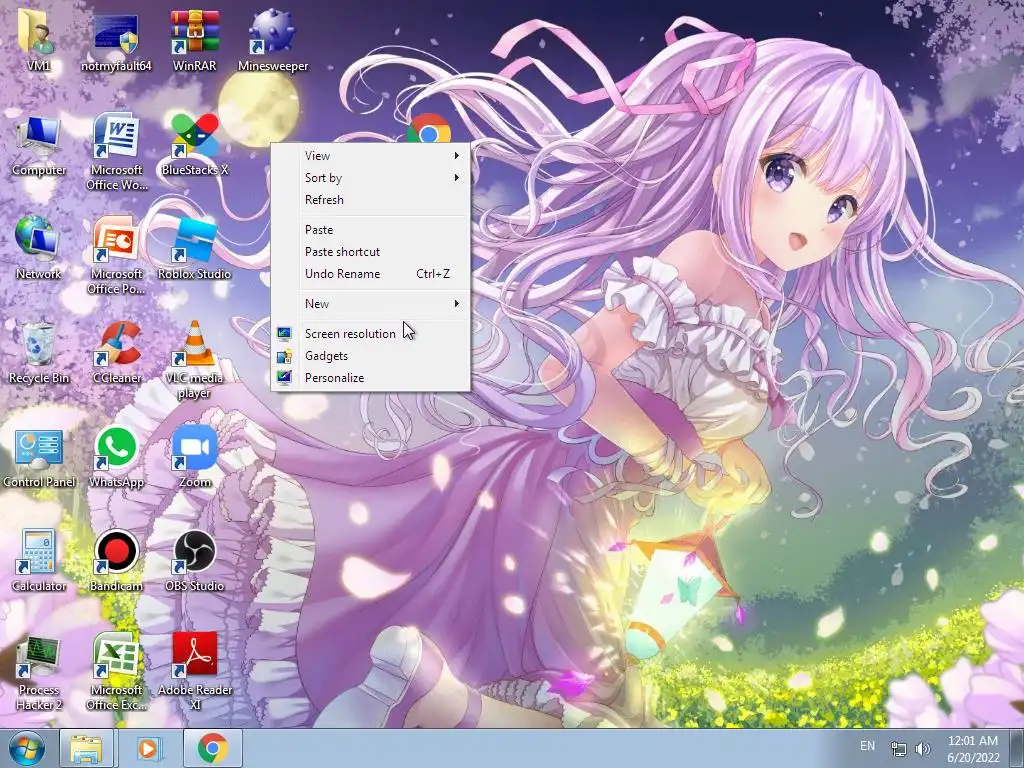
Task: Select the VM1 folder icon
Action: click(38, 41)
